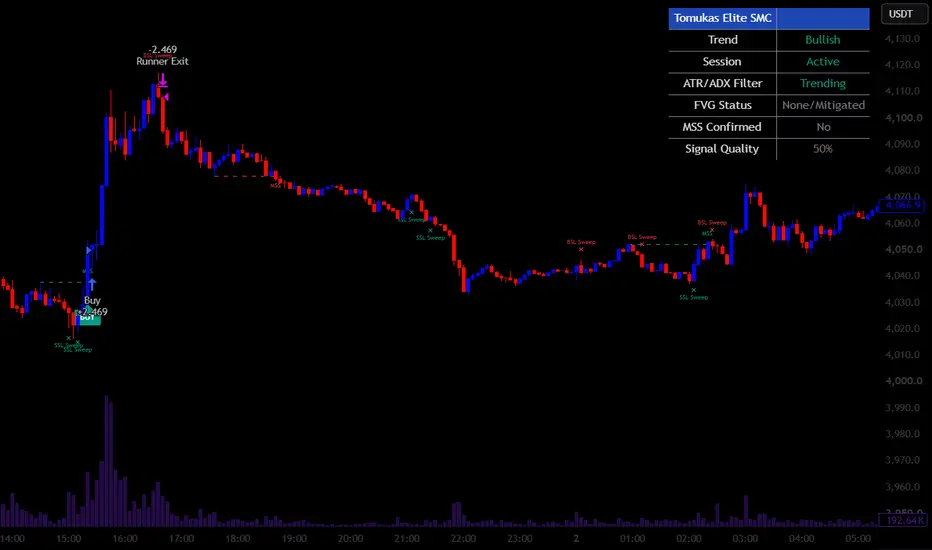Viewport: 932px width, 550px height.
Task: Click the MSS Confirmed label
Action: click(x=722, y=127)
